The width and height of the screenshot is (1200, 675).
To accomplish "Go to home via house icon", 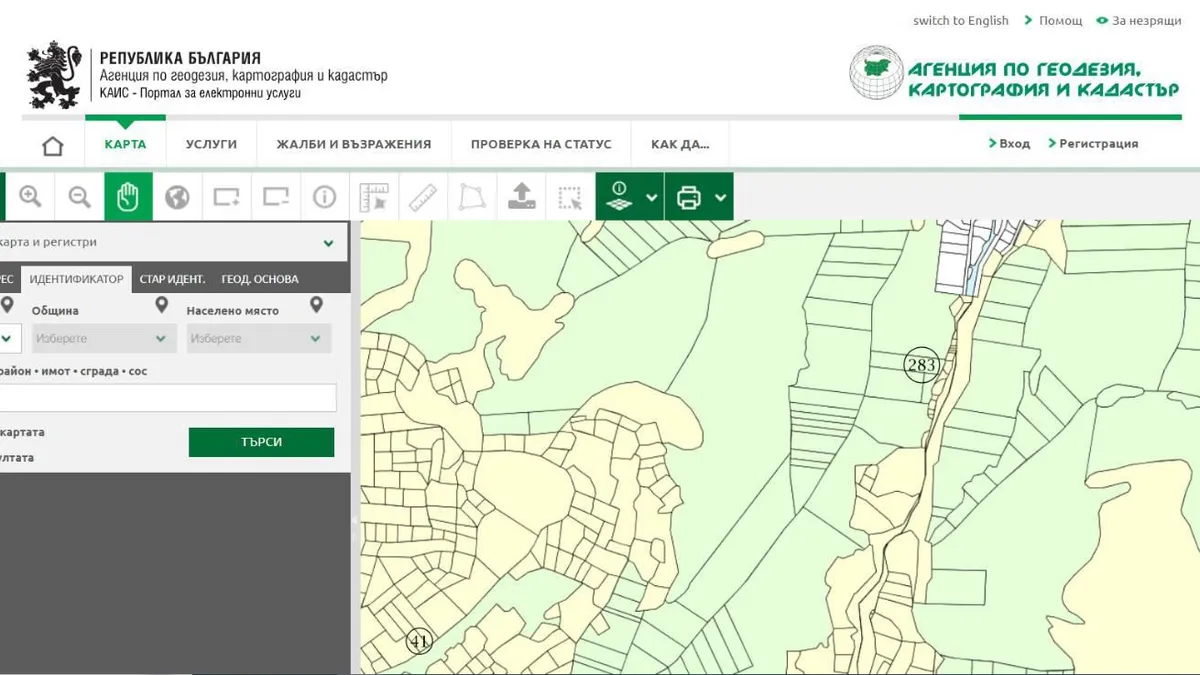I will pyautogui.click(x=53, y=145).
